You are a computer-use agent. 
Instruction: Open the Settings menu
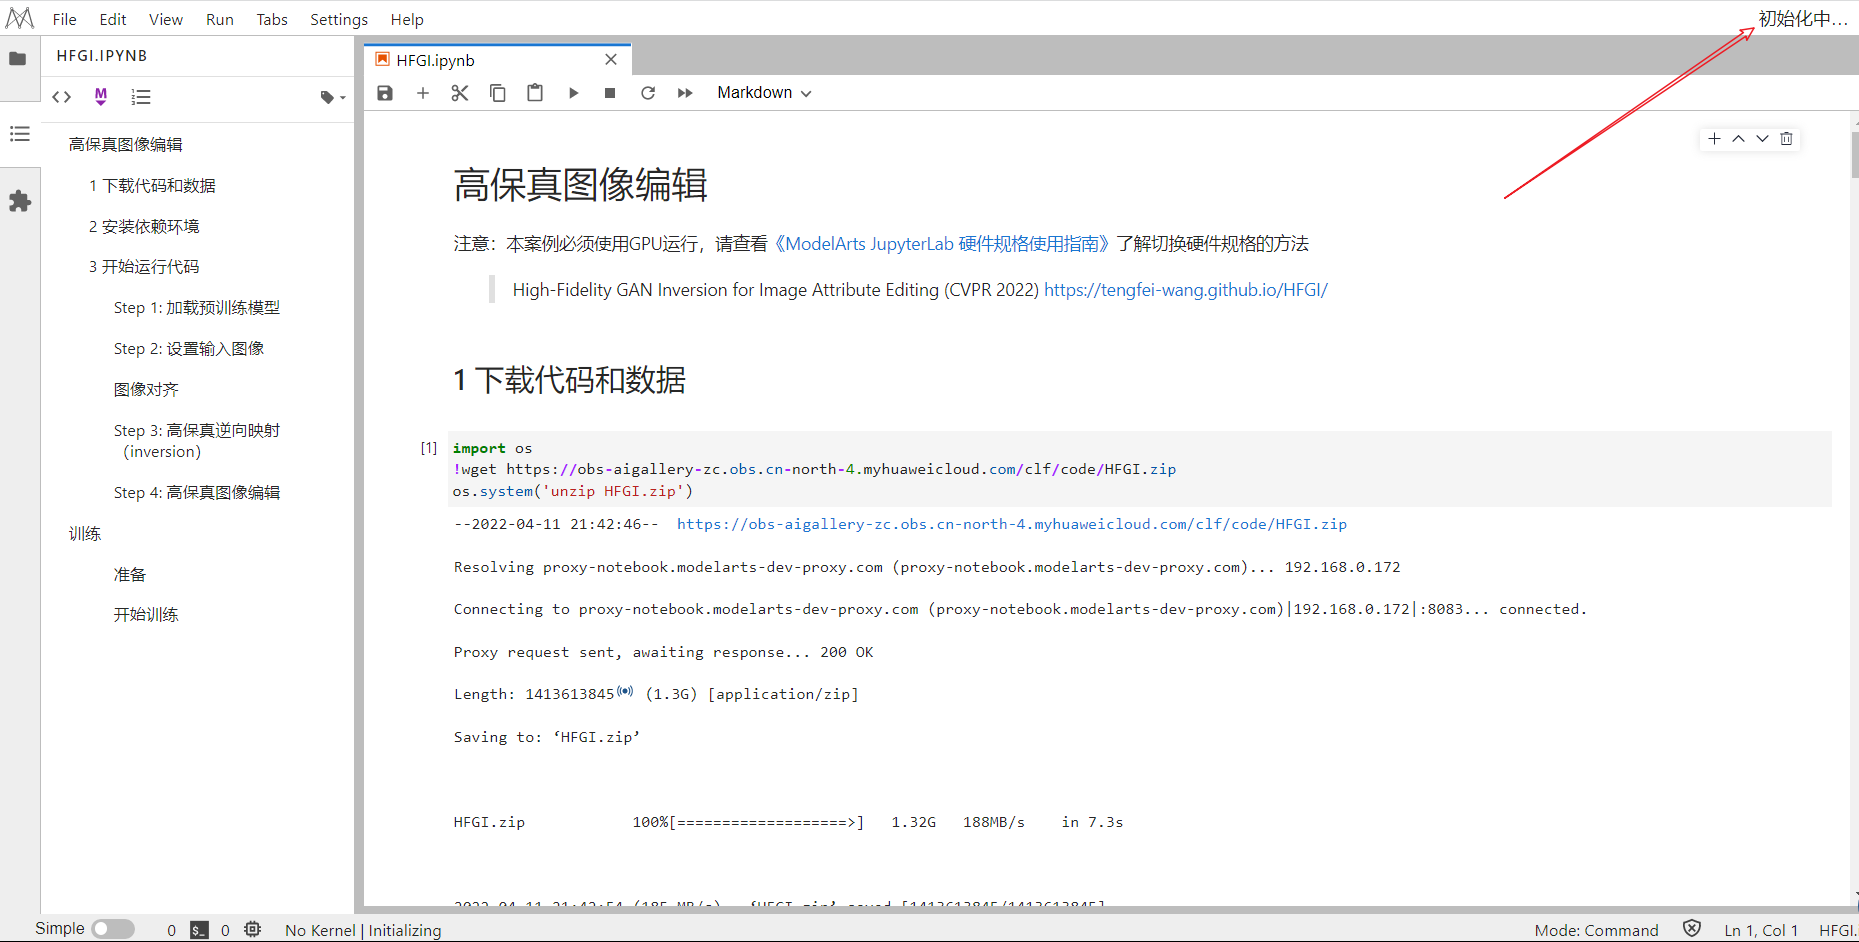point(339,19)
